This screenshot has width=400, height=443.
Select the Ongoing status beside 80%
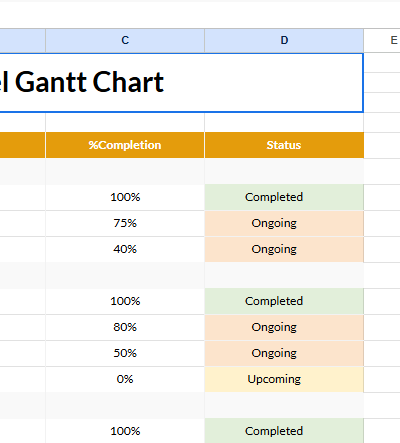tap(284, 327)
